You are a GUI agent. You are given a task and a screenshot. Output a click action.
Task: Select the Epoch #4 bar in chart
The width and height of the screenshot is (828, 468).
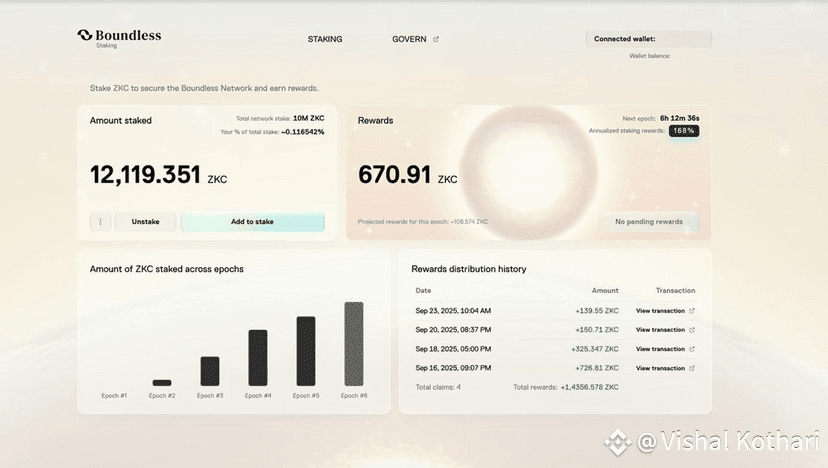coord(258,358)
